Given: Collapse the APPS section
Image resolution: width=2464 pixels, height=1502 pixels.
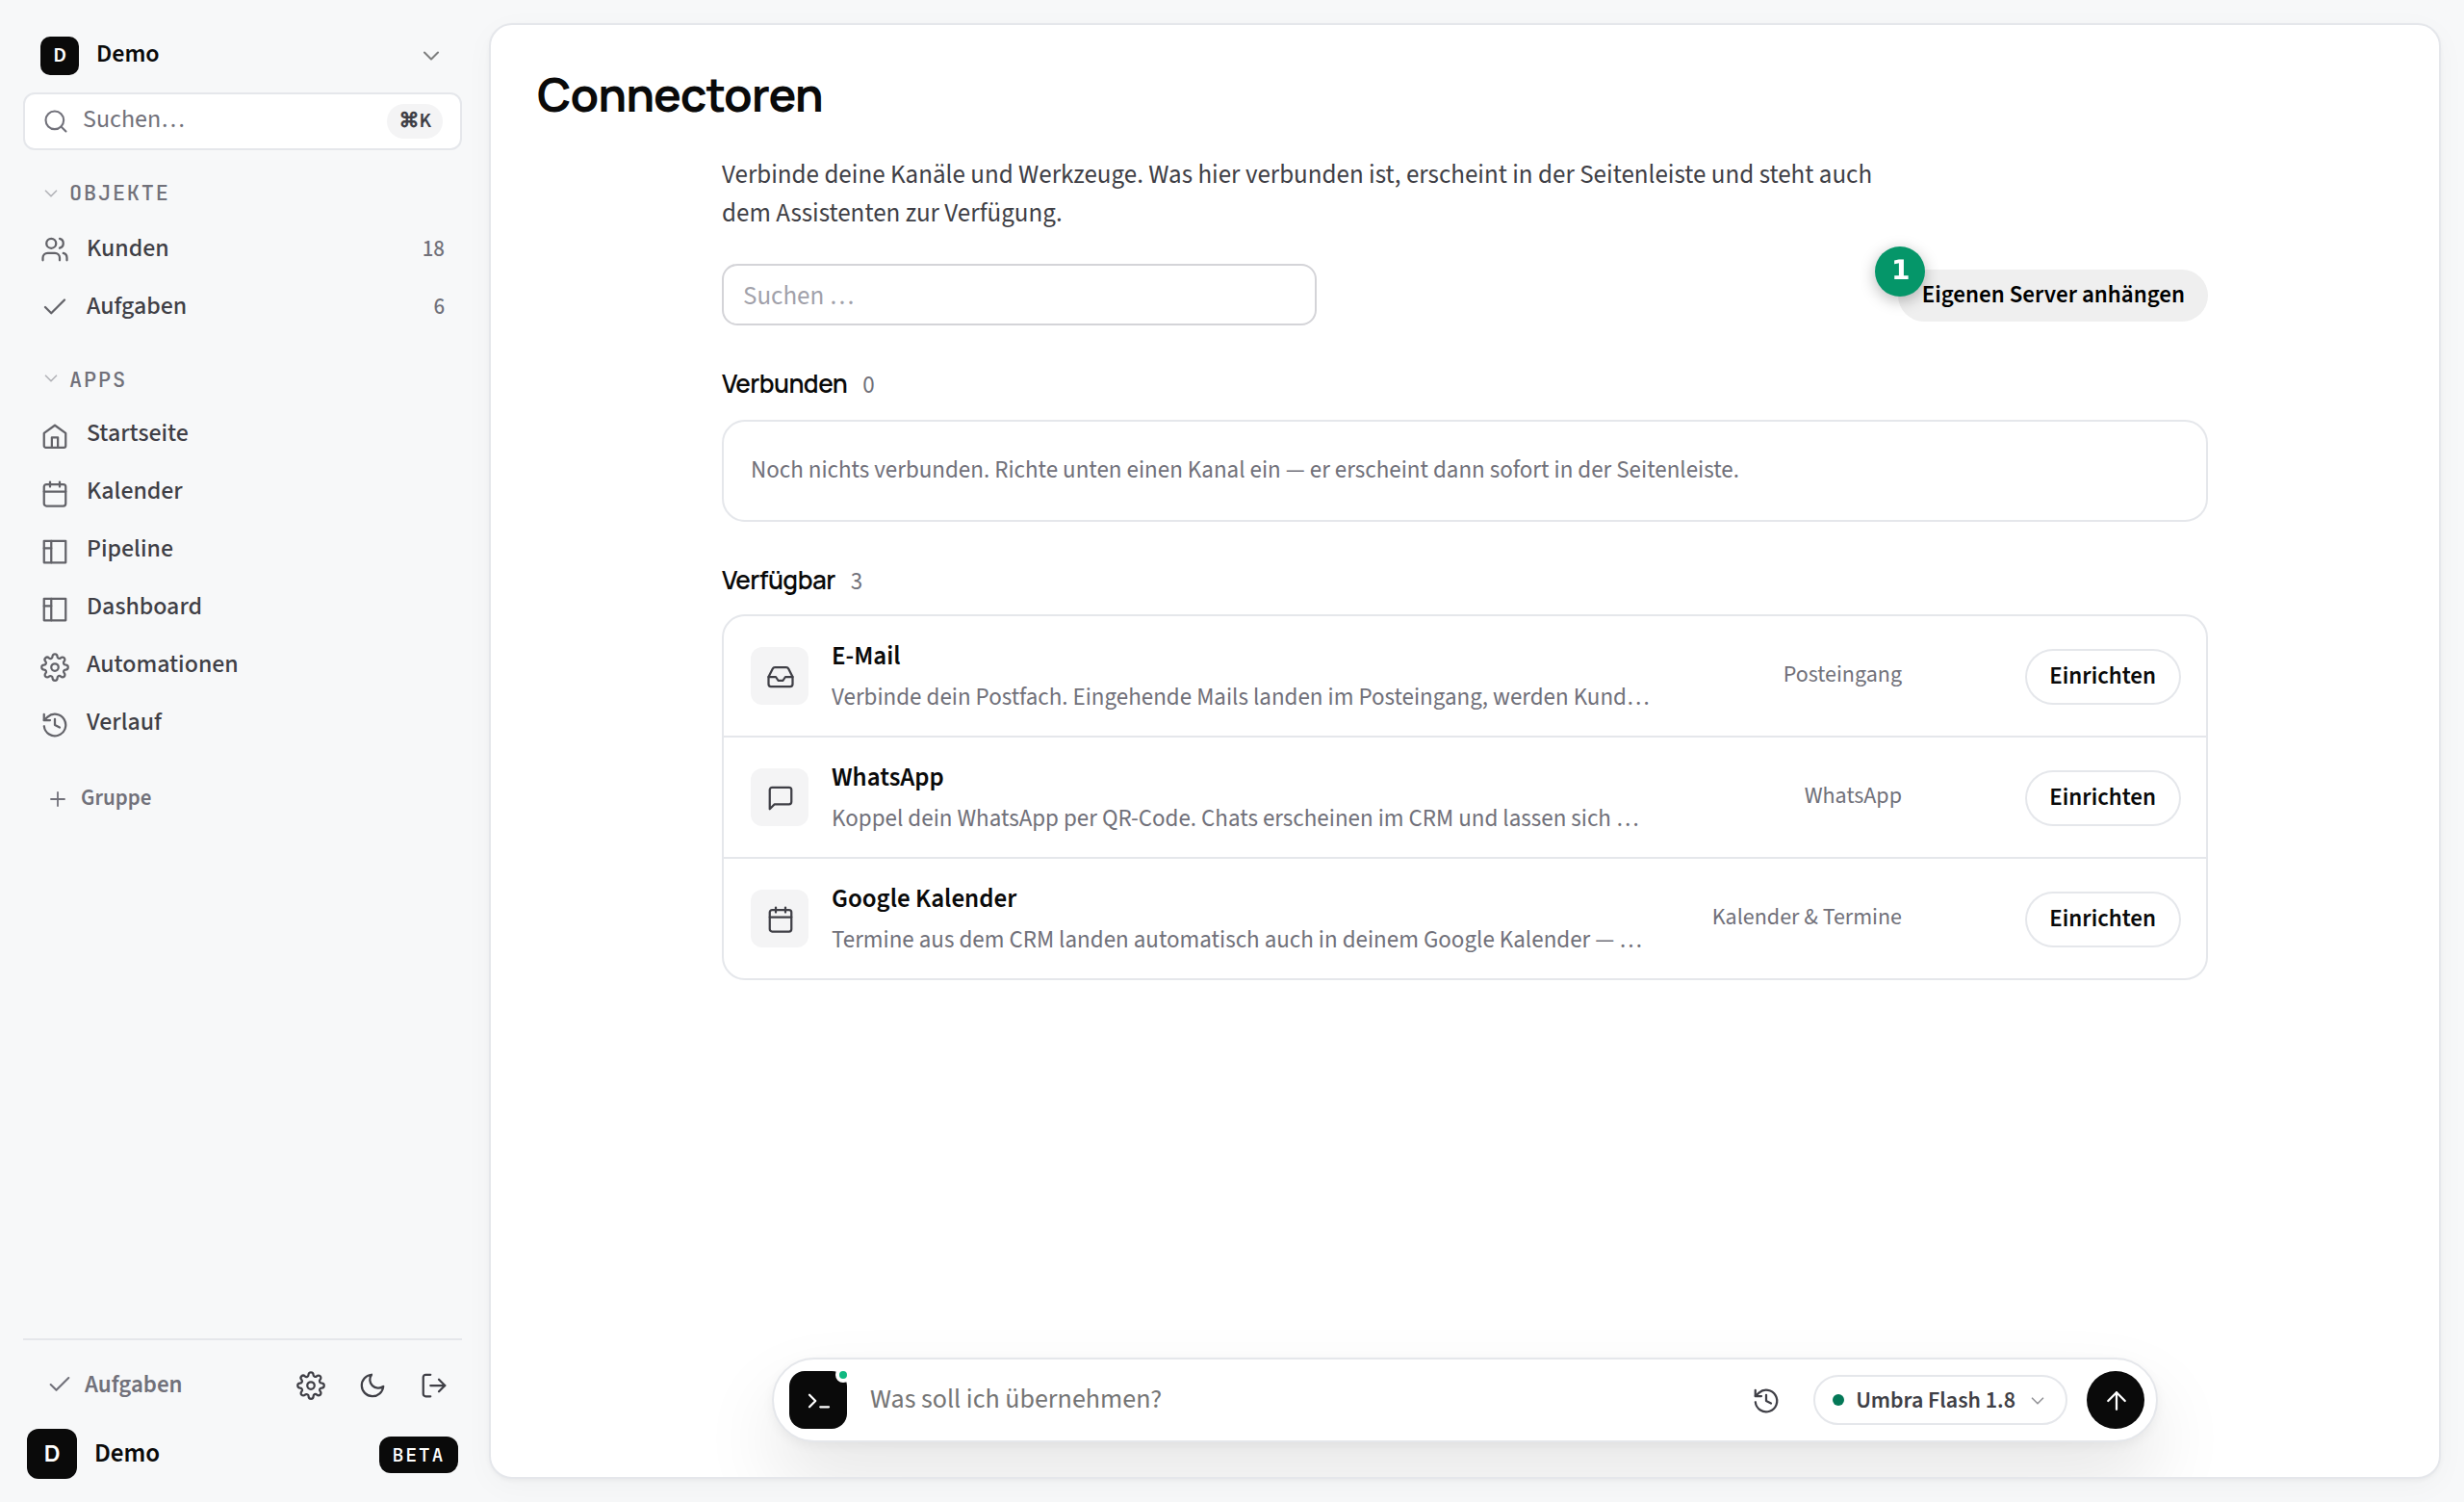Looking at the screenshot, I should (x=85, y=380).
